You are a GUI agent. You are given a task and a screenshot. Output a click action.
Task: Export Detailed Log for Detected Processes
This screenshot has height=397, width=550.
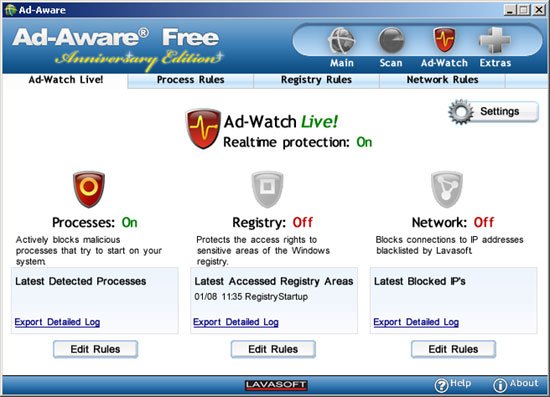tap(57, 322)
